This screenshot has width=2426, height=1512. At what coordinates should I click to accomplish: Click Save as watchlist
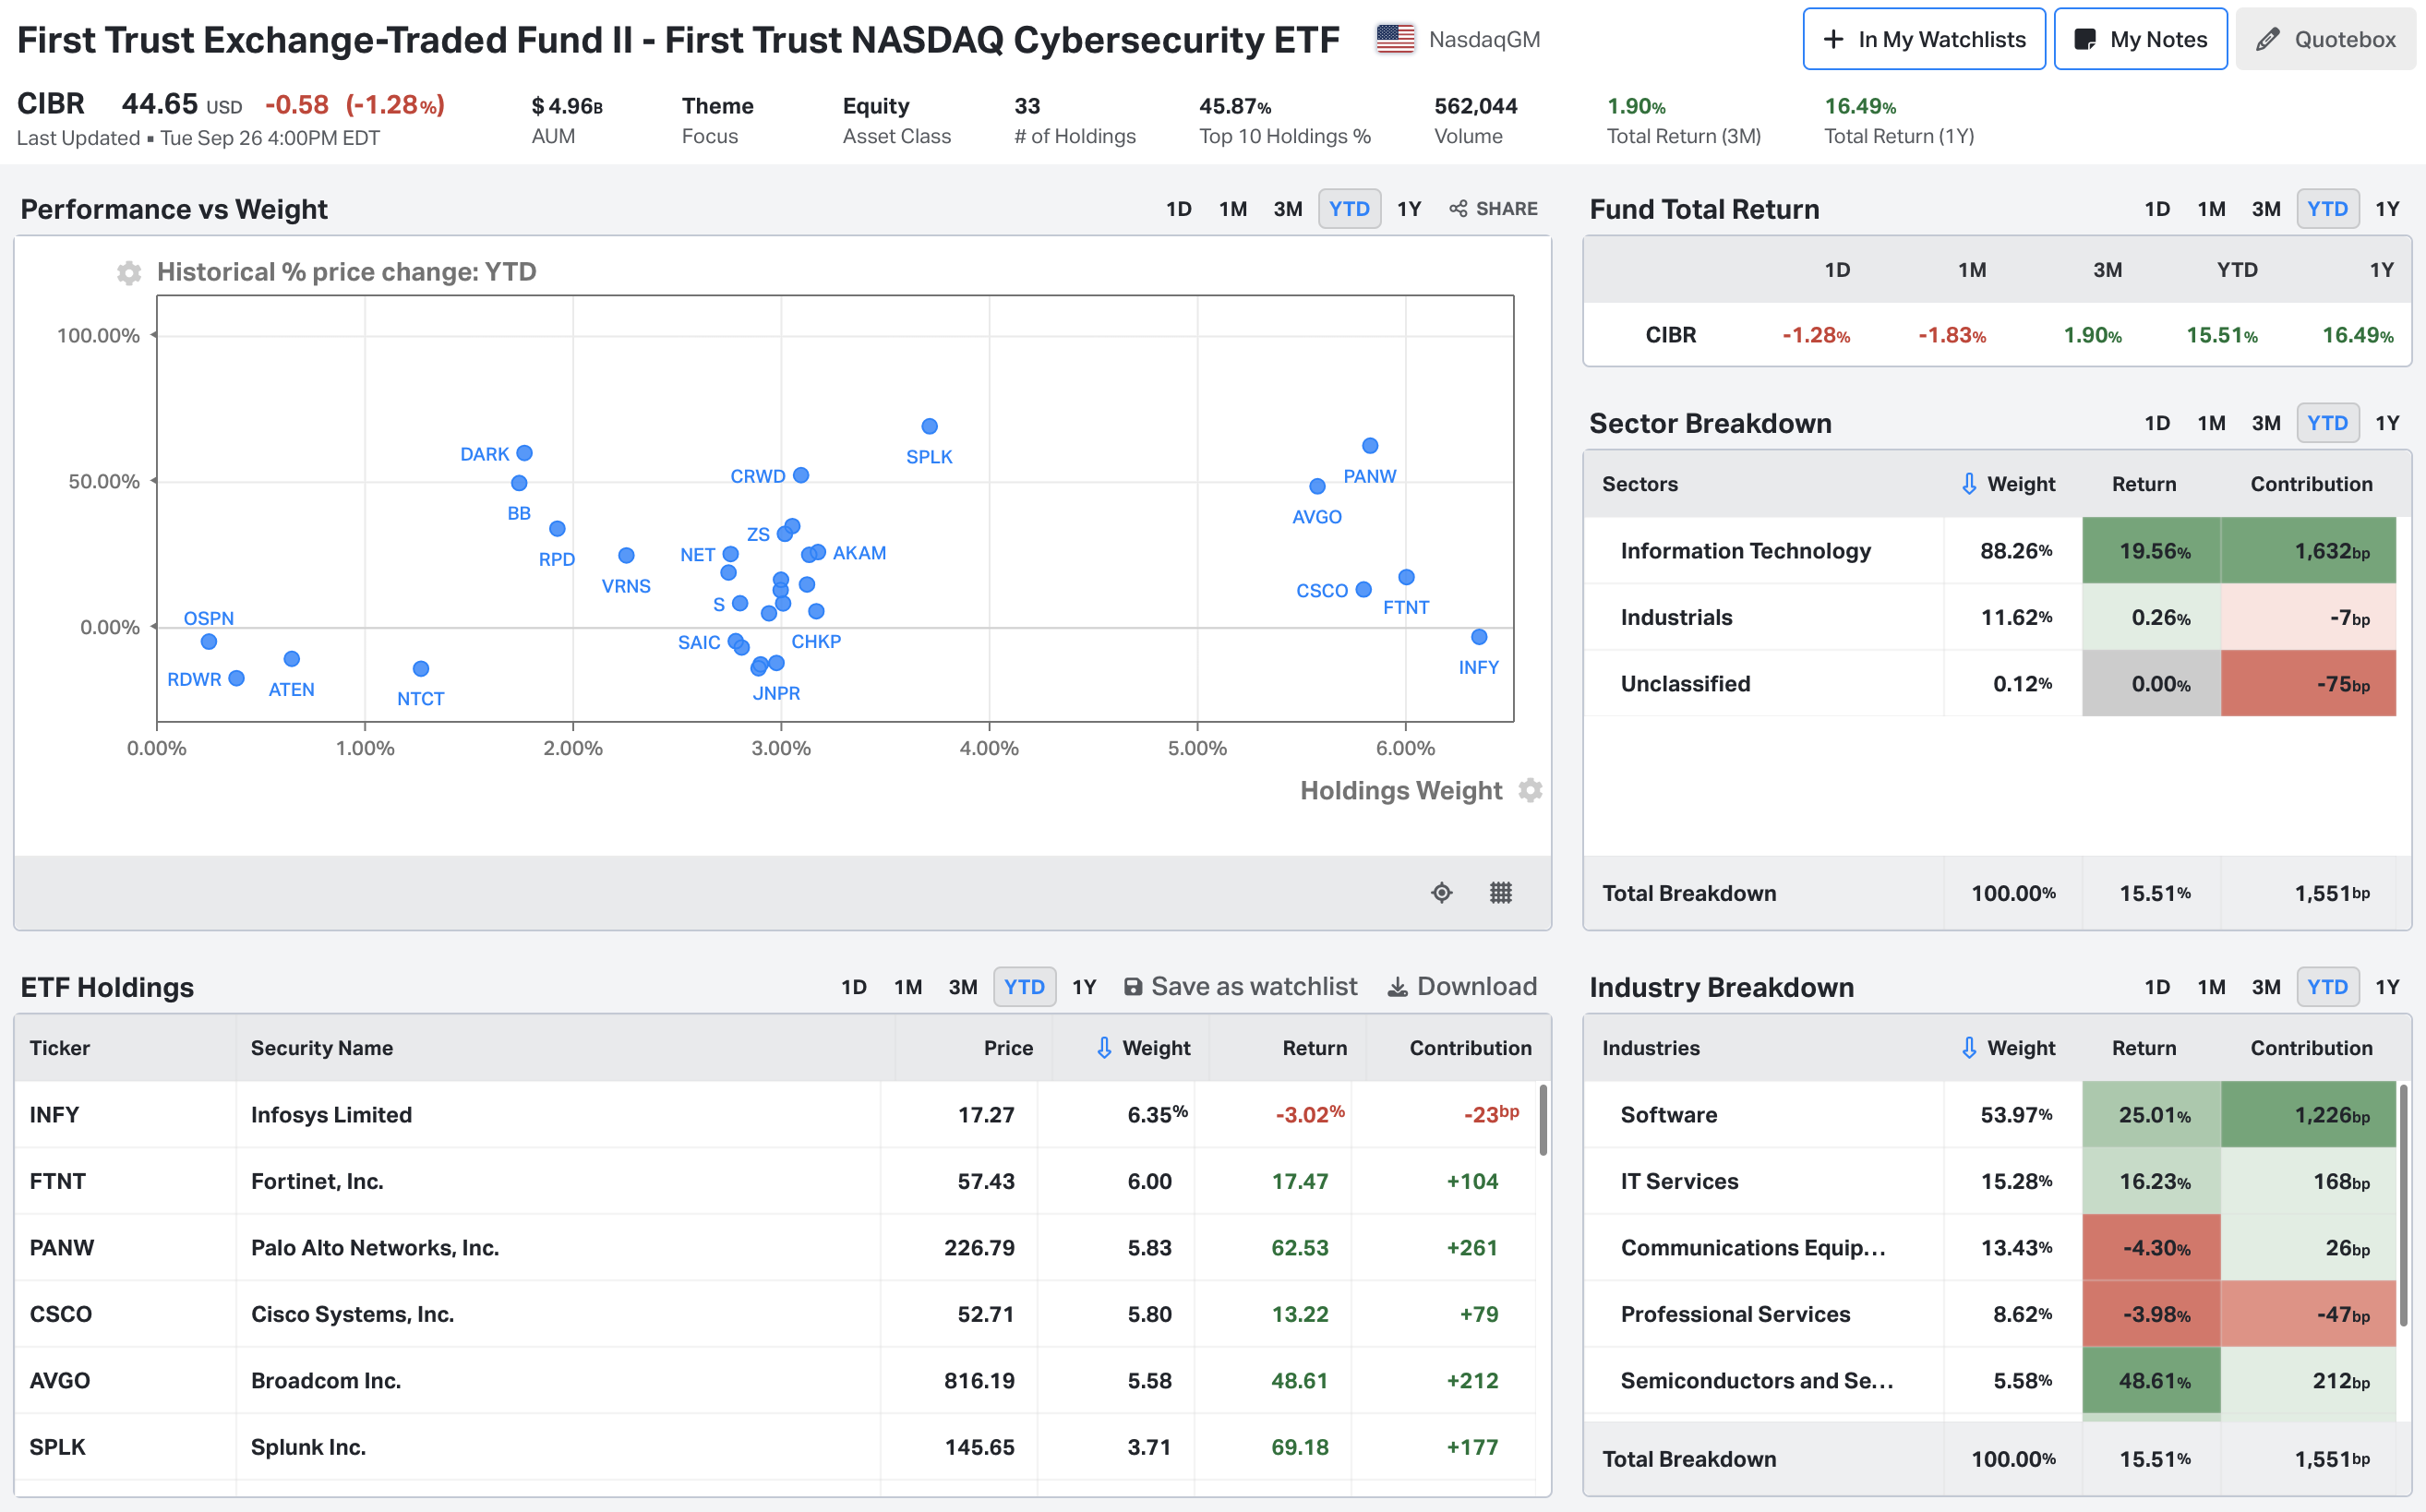(x=1240, y=986)
